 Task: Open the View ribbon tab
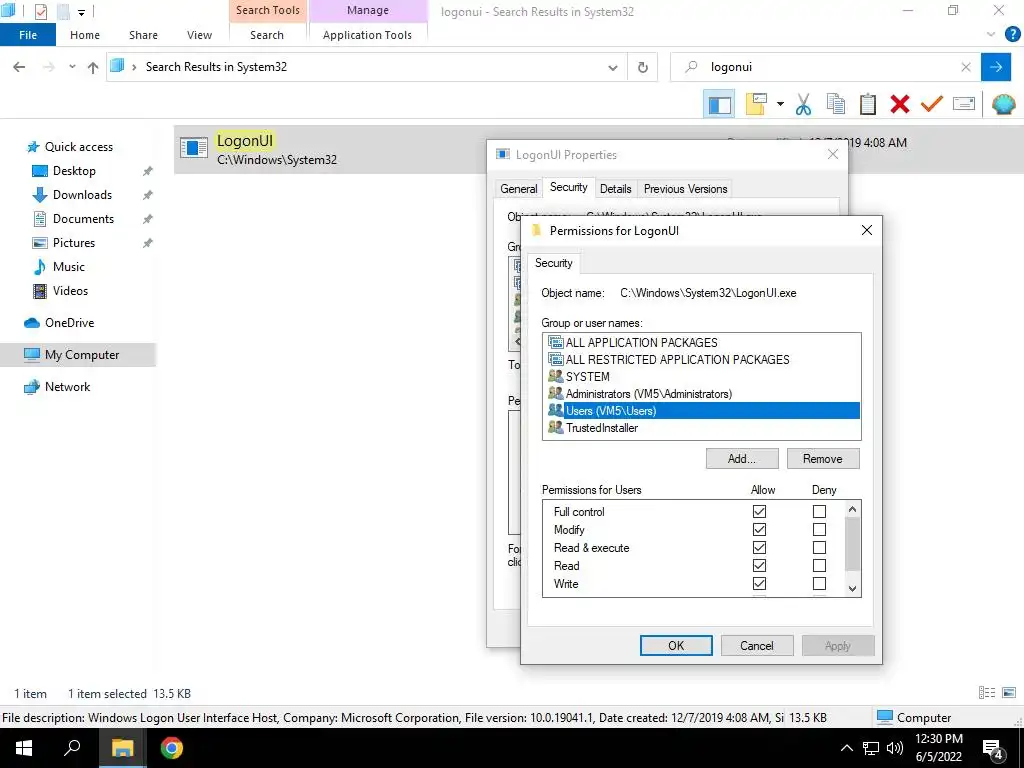pyautogui.click(x=199, y=35)
